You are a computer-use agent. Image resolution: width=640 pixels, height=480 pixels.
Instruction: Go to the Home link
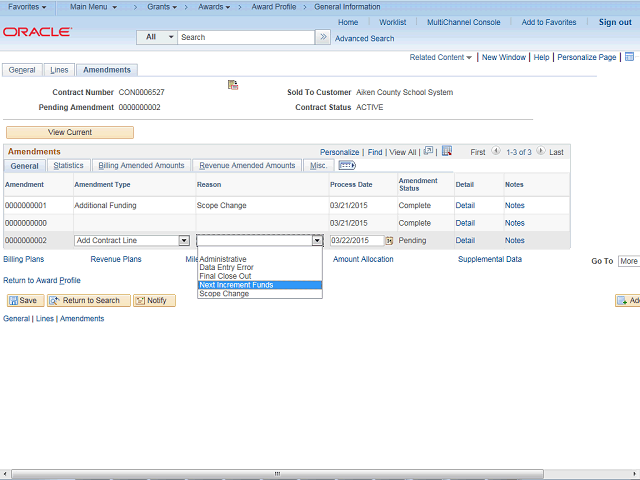click(x=348, y=22)
